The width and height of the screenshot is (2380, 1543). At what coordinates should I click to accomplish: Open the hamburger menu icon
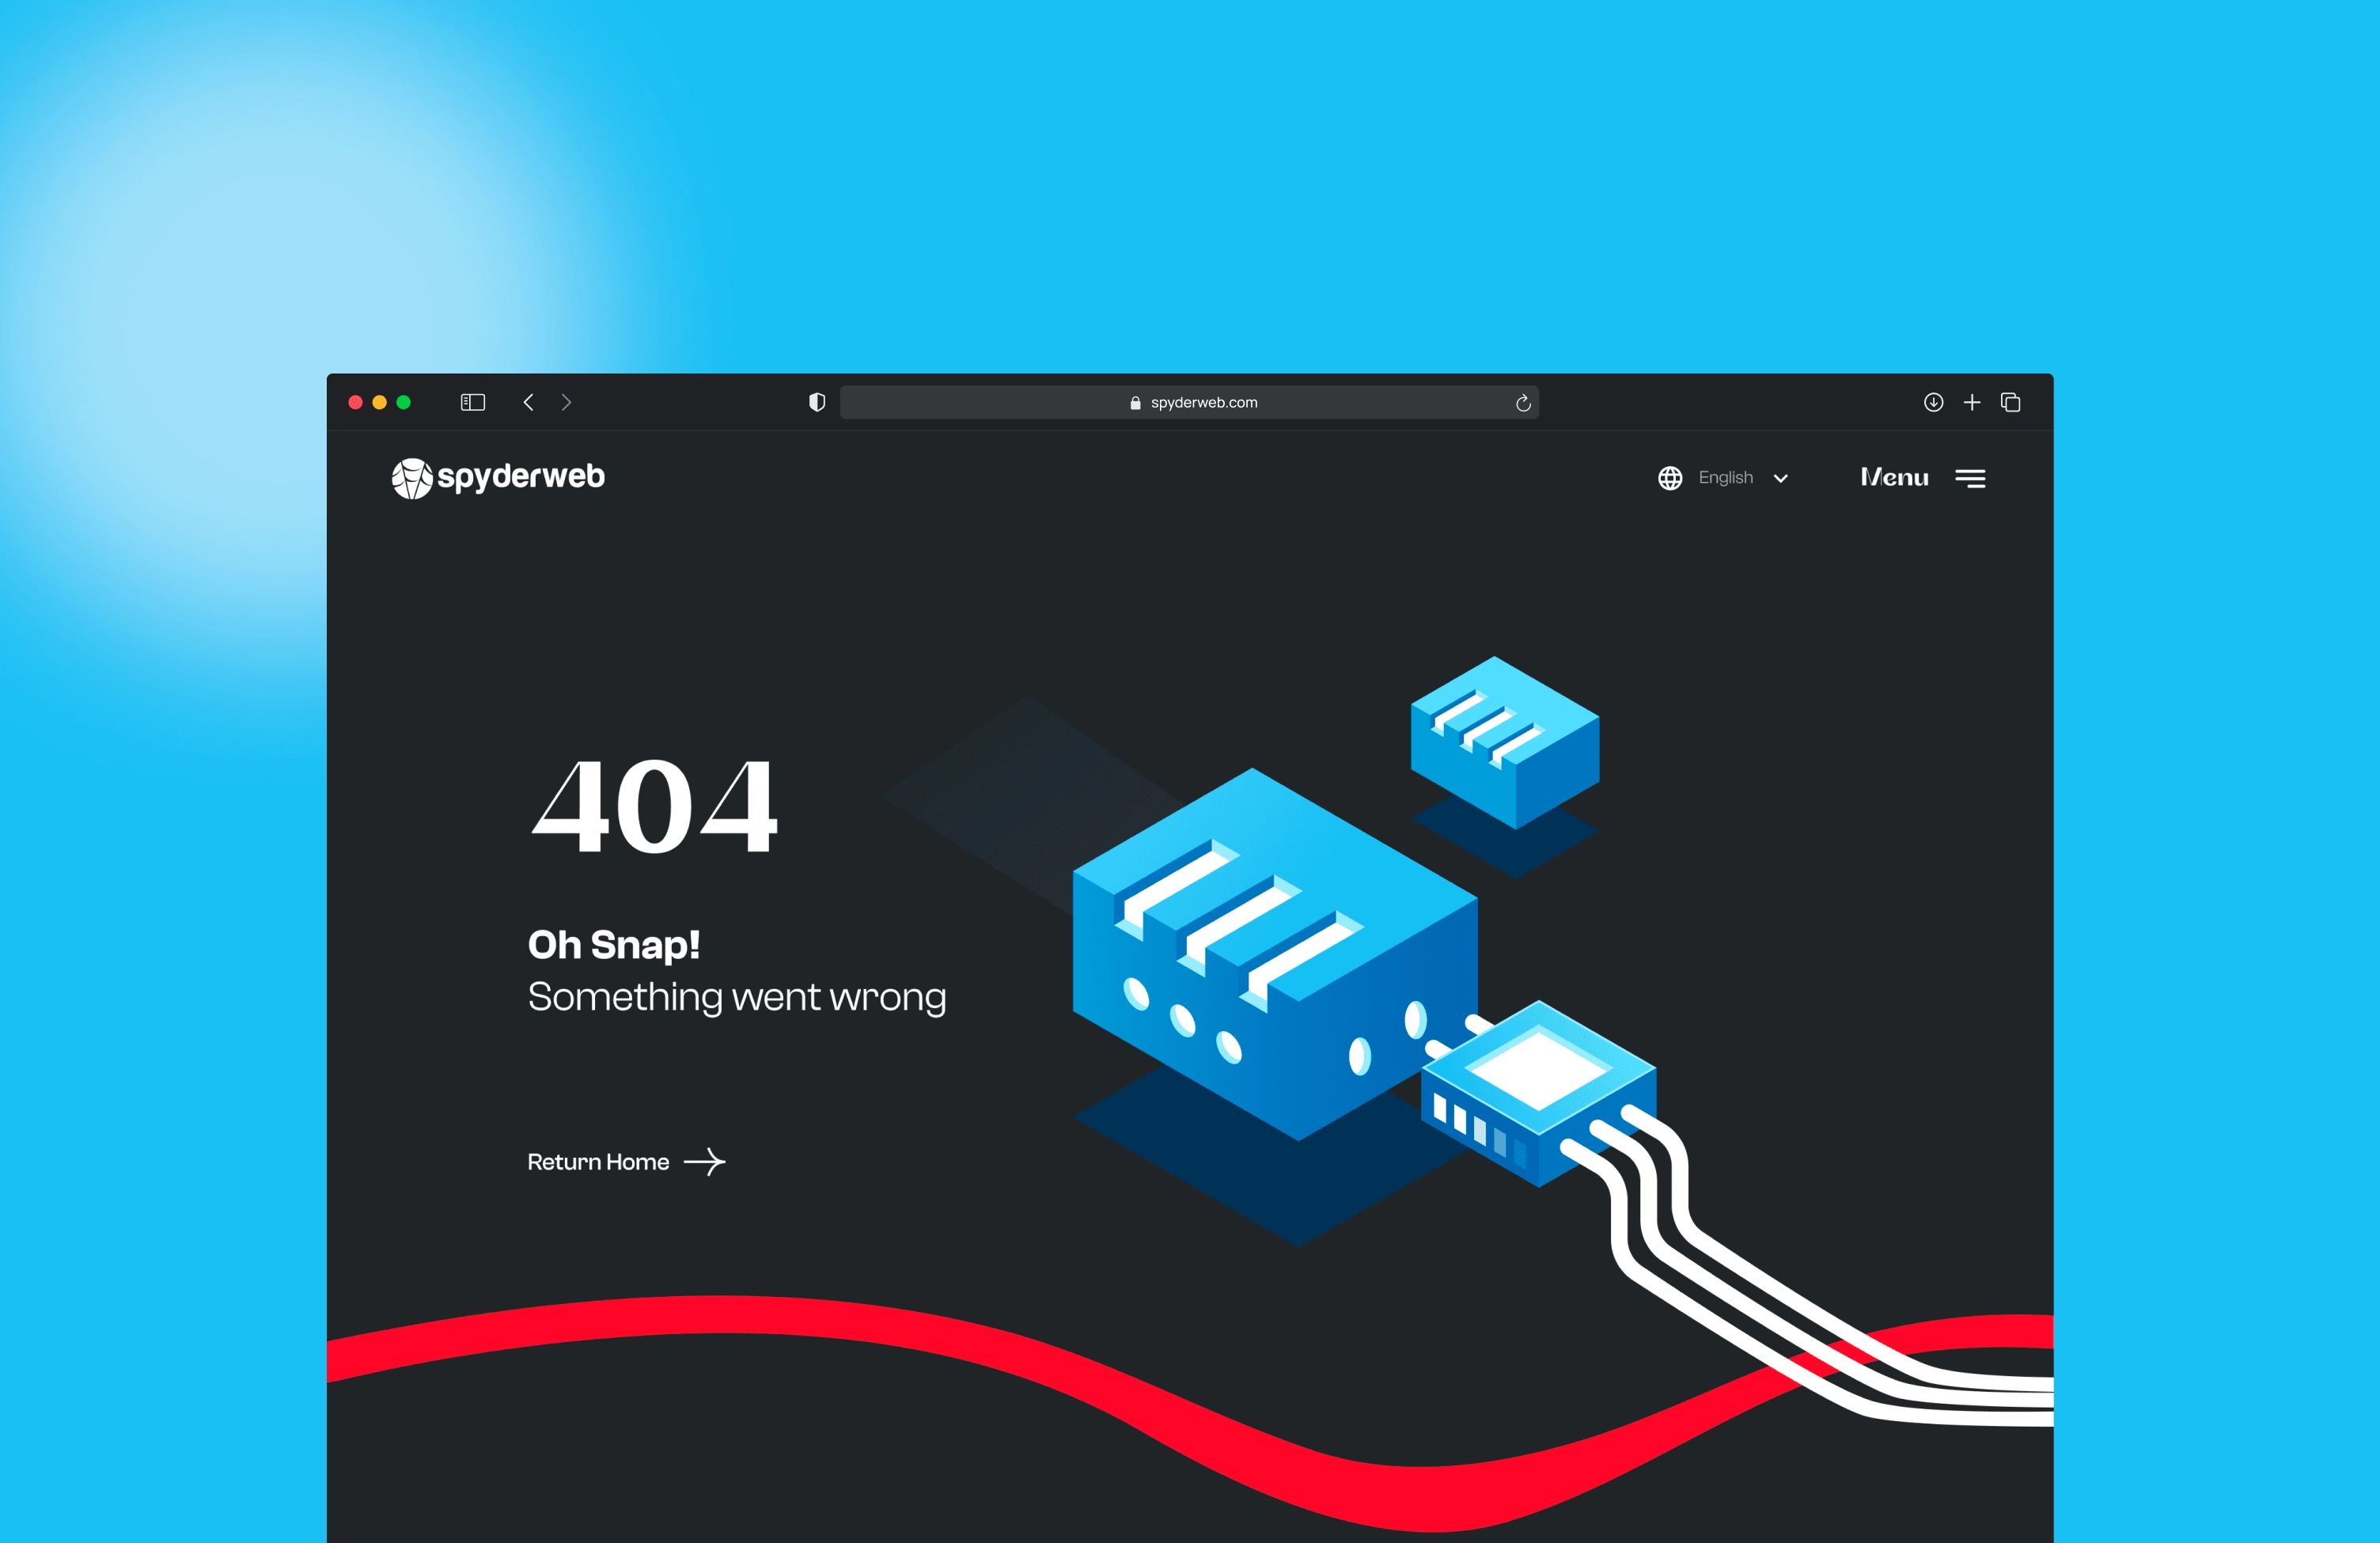[x=1970, y=478]
